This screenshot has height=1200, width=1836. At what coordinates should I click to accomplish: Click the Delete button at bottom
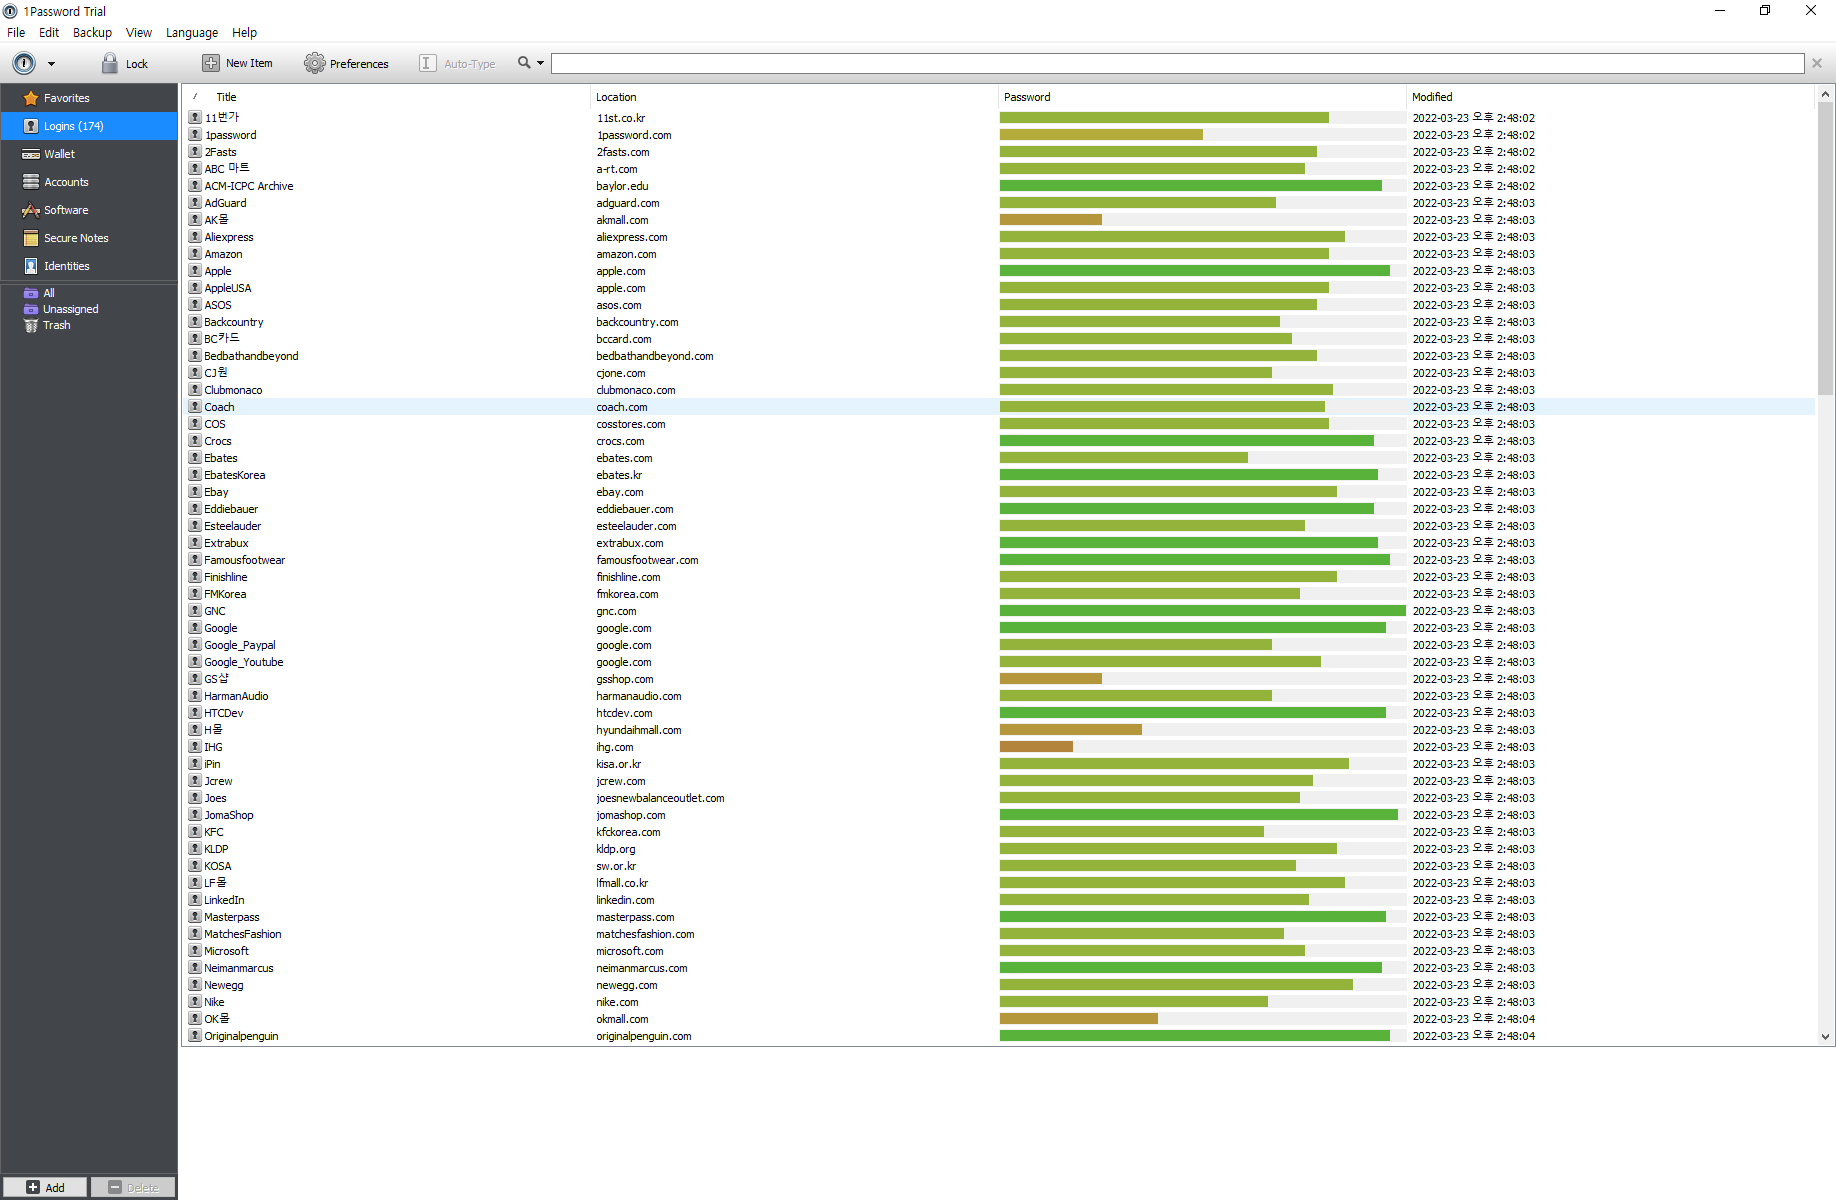(x=133, y=1187)
